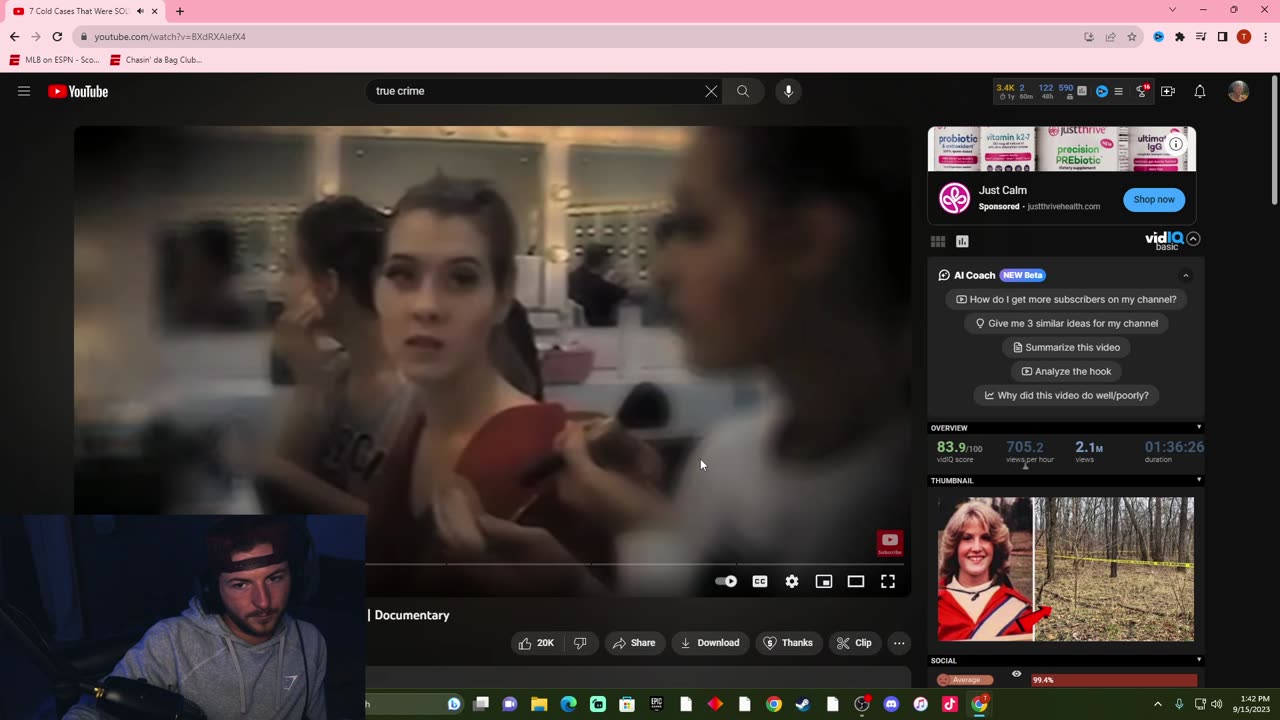Go to YouTube home via logo
The height and width of the screenshot is (720, 1280).
coord(78,91)
